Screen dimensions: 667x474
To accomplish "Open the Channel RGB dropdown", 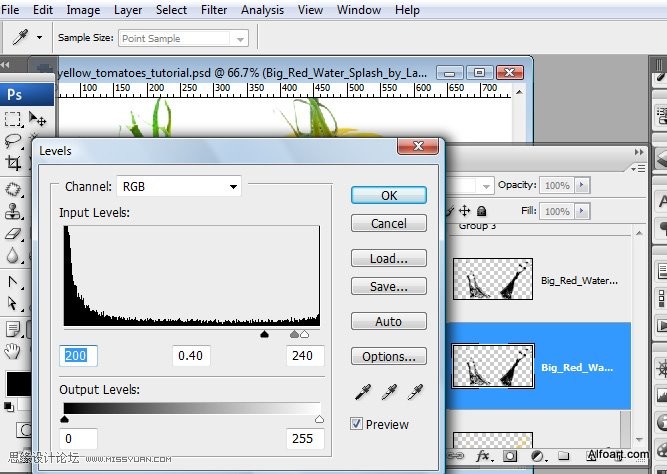I will pyautogui.click(x=179, y=186).
